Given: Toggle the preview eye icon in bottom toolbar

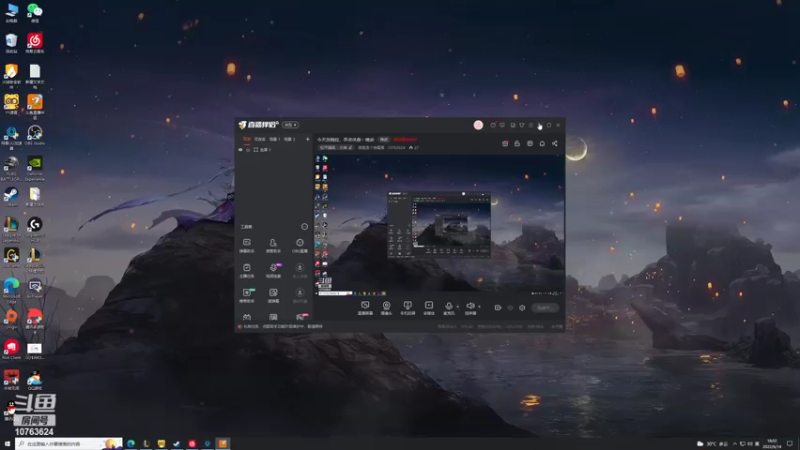Looking at the screenshot, I should [510, 308].
